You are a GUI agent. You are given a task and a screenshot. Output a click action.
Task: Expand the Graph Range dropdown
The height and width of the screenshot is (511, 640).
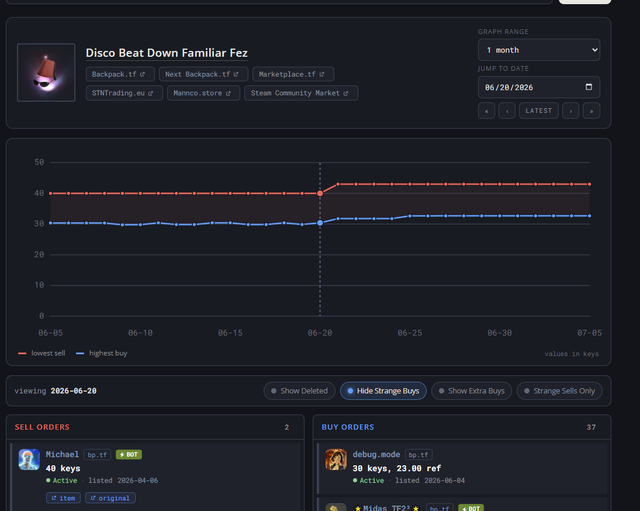(539, 50)
